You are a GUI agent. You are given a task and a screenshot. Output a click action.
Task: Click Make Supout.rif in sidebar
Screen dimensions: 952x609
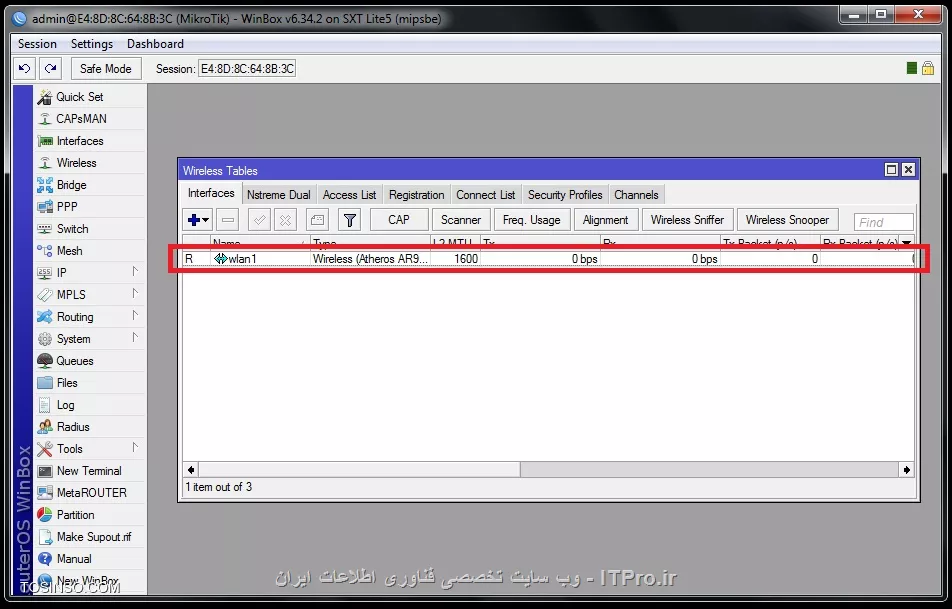[90, 537]
